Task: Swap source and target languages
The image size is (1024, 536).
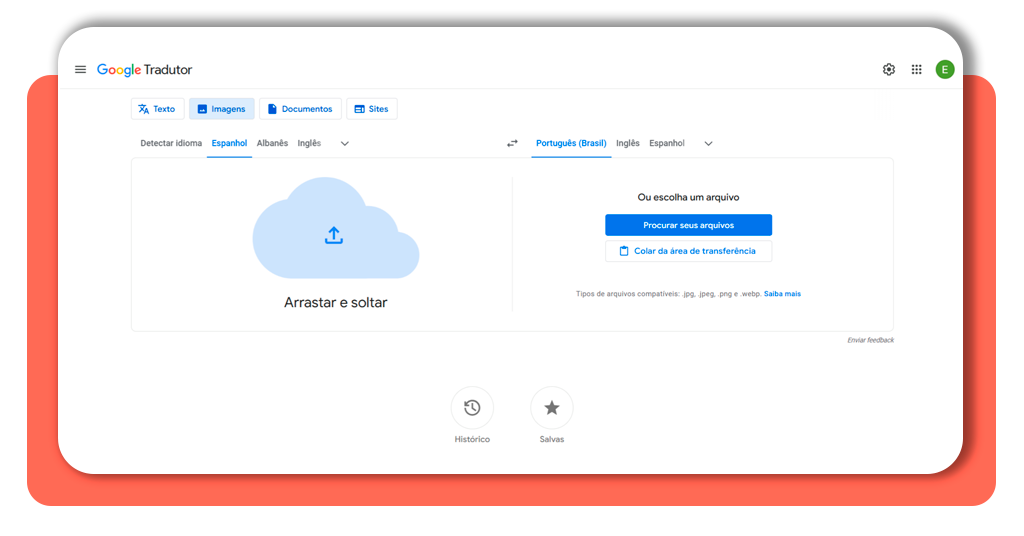Action: pos(513,143)
